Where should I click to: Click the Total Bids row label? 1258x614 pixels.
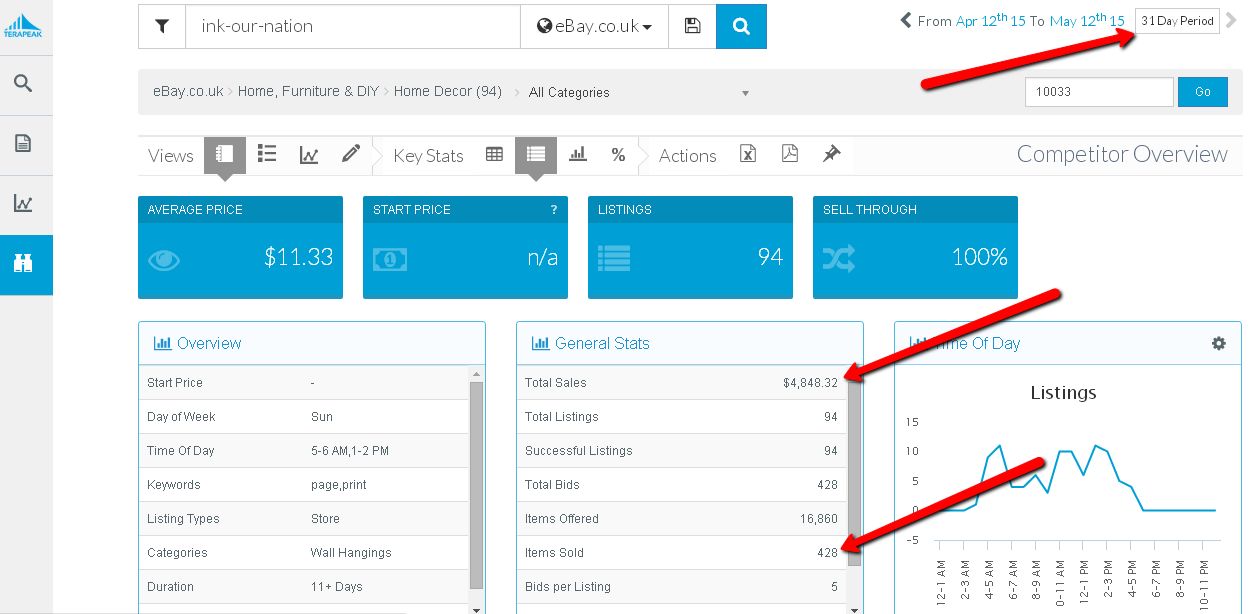[x=552, y=485]
